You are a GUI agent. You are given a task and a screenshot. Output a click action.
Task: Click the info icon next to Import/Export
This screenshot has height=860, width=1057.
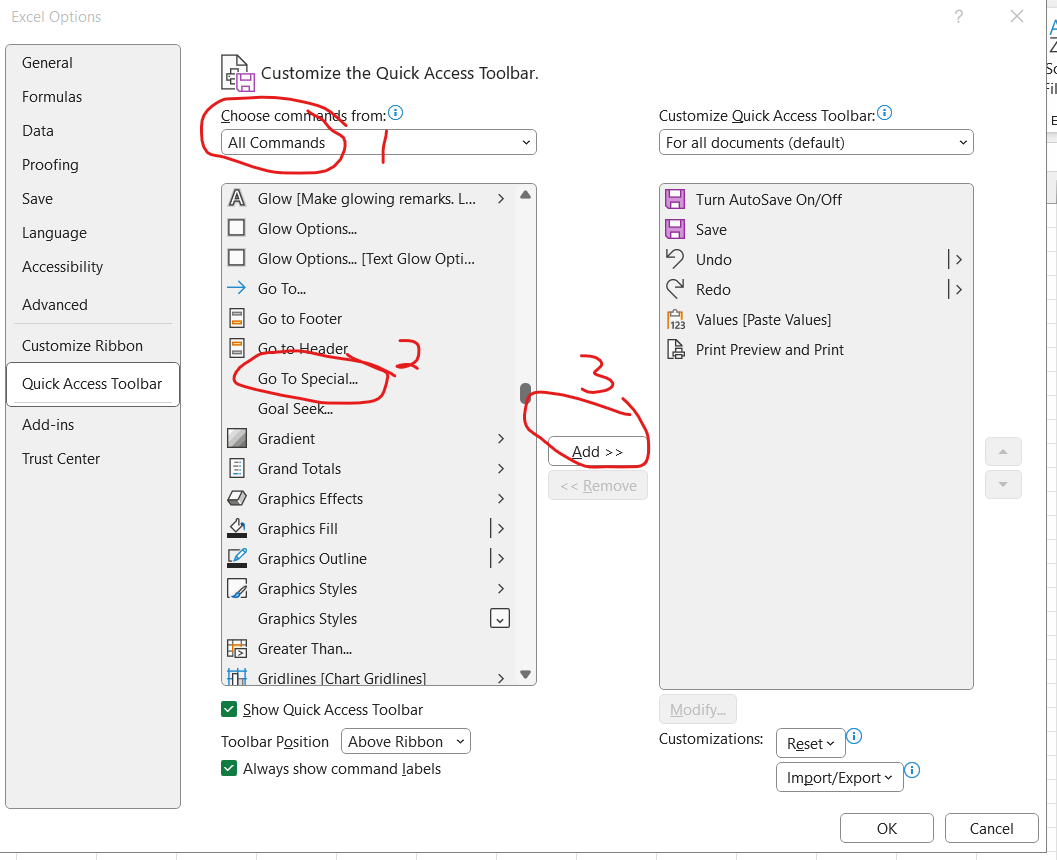point(912,770)
